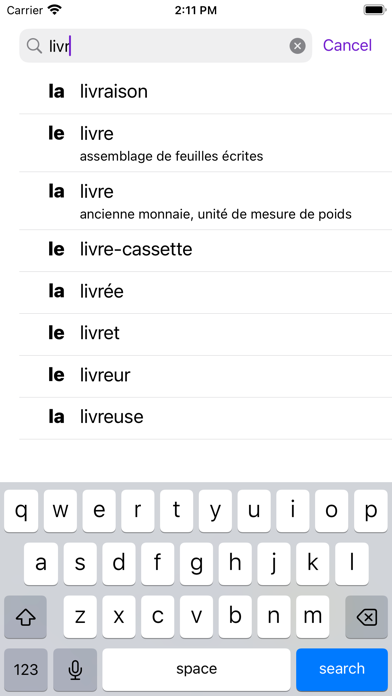The height and width of the screenshot is (696, 392).
Task: Select livre meaning ancienne monnaie
Action: [206, 201]
